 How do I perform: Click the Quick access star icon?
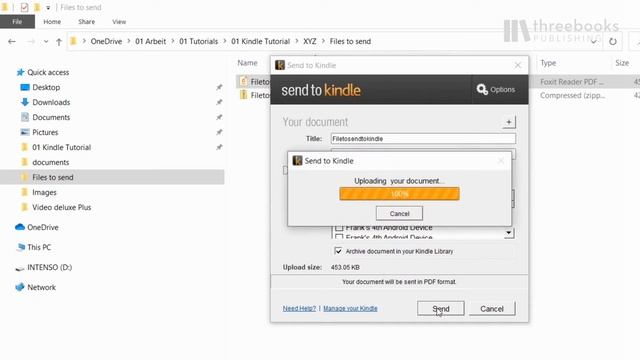[20, 72]
